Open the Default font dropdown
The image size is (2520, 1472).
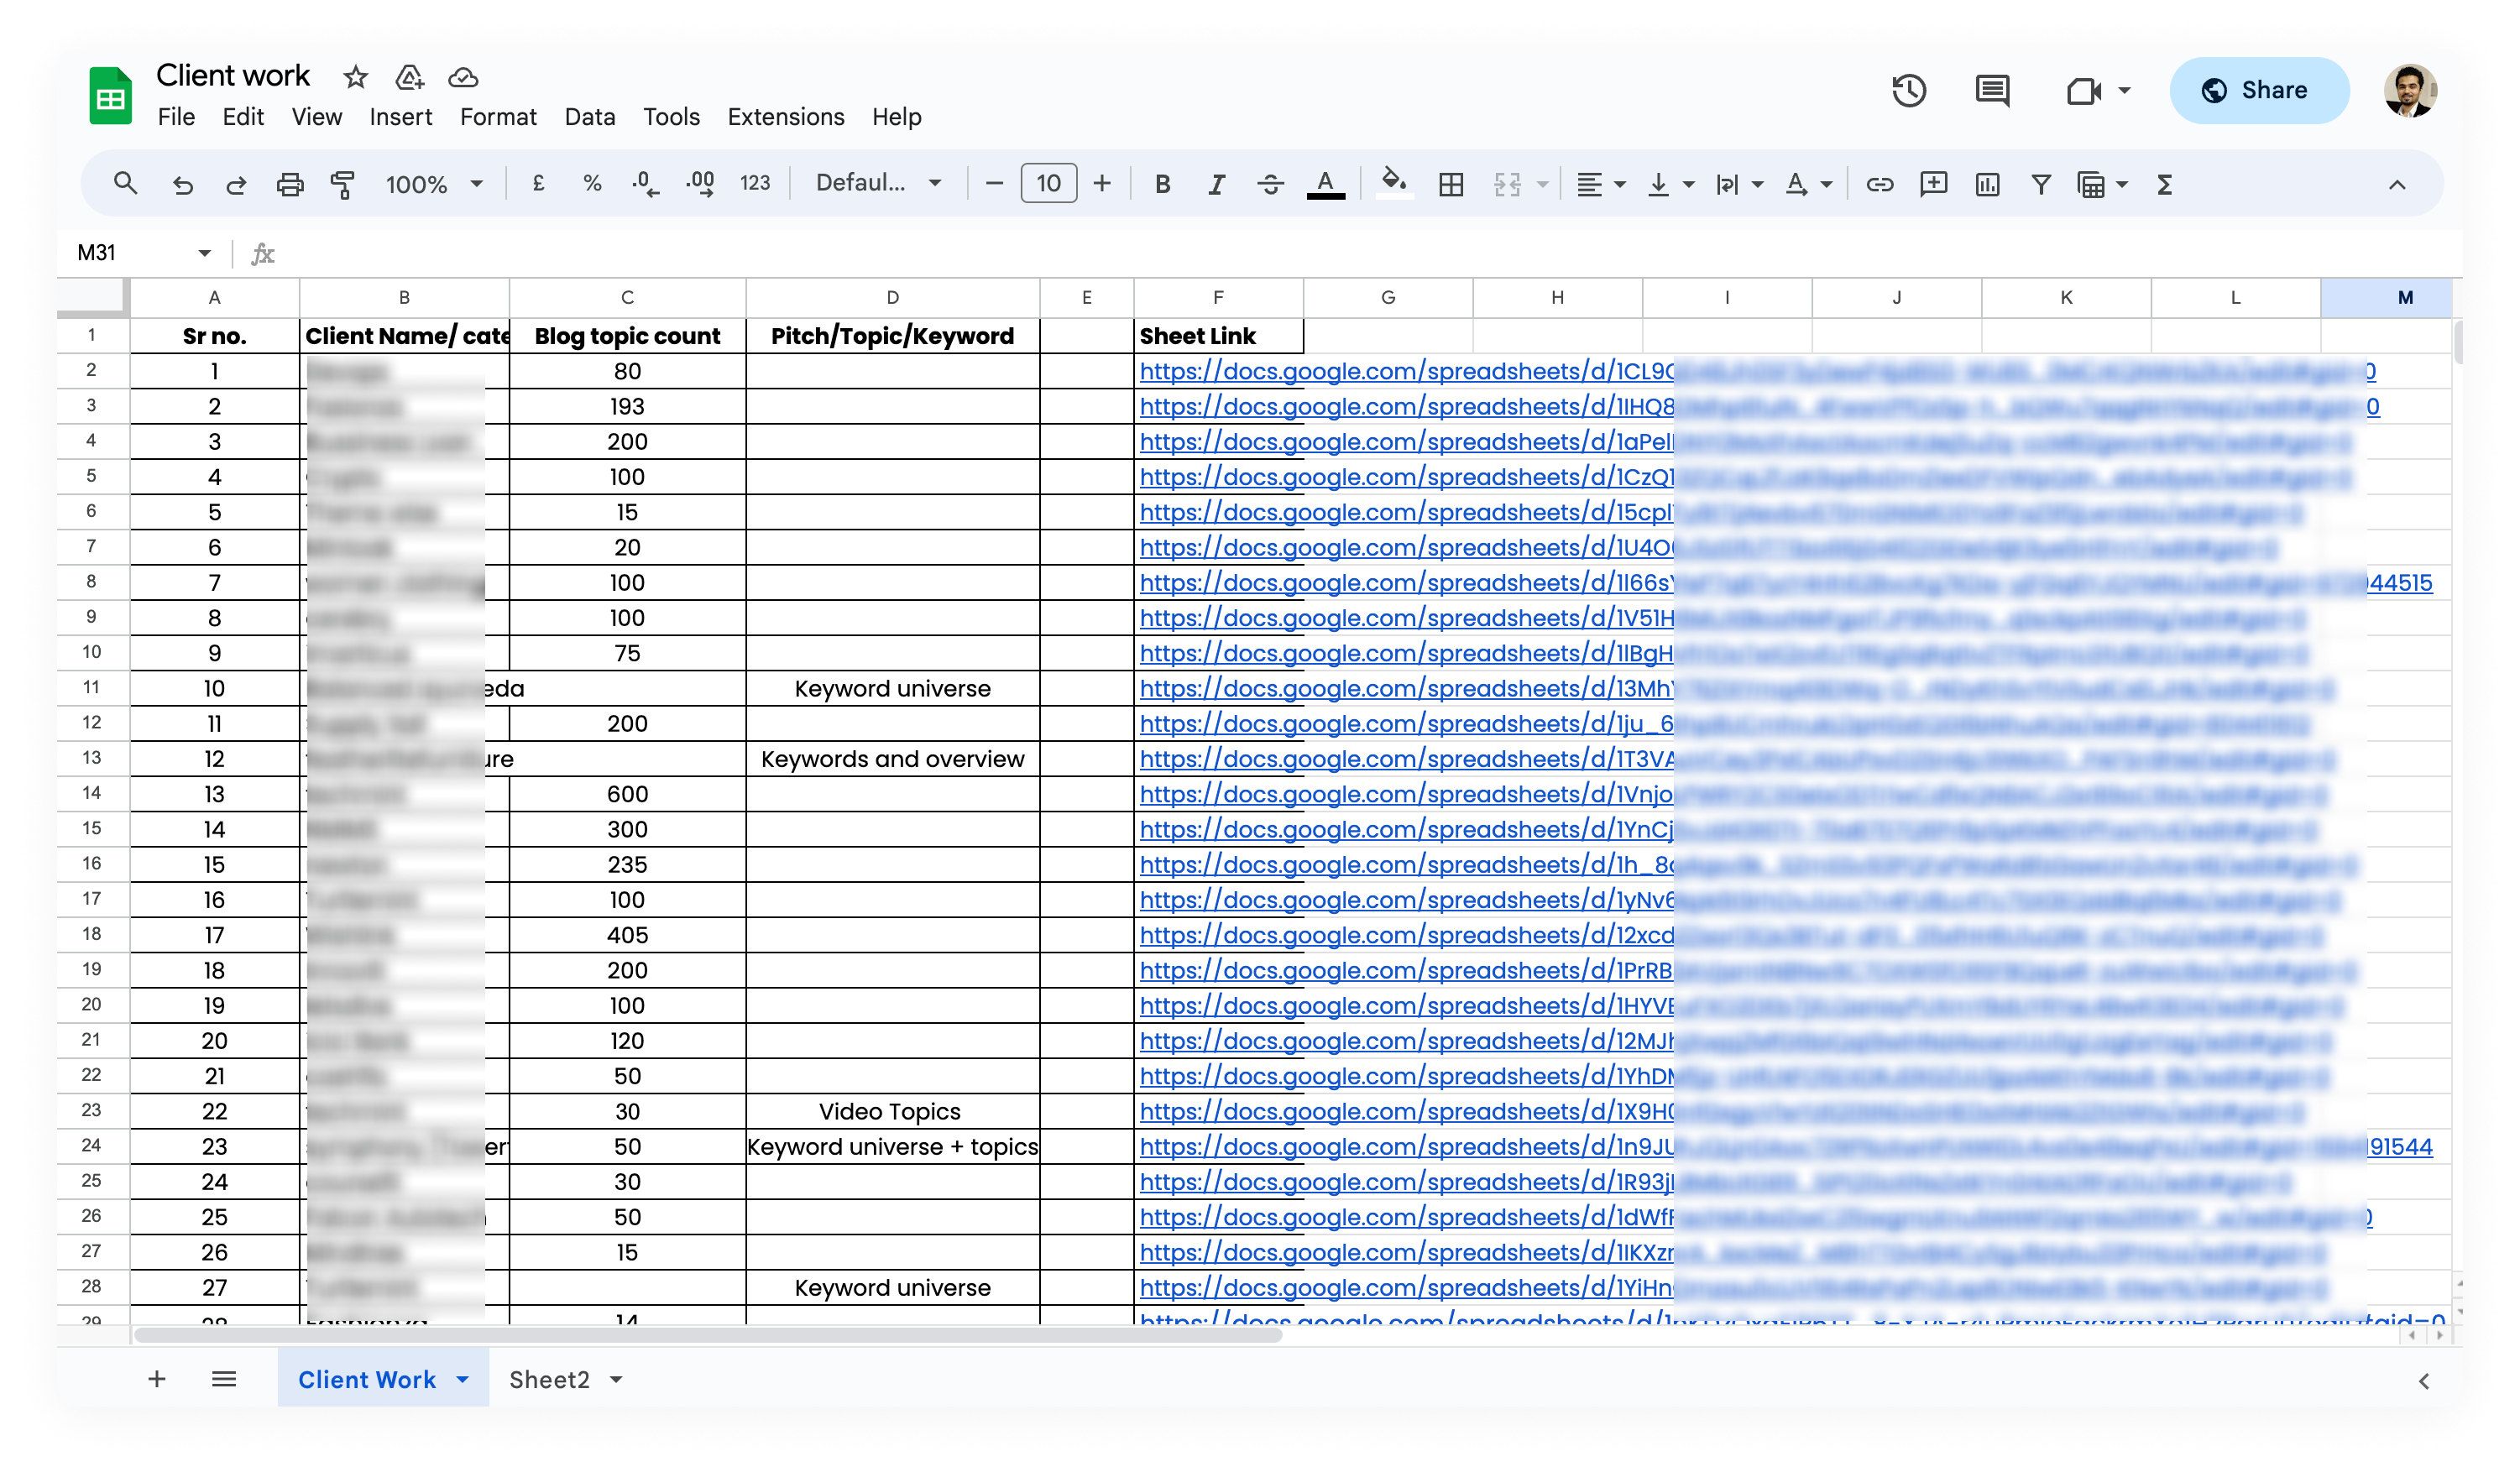(x=878, y=183)
